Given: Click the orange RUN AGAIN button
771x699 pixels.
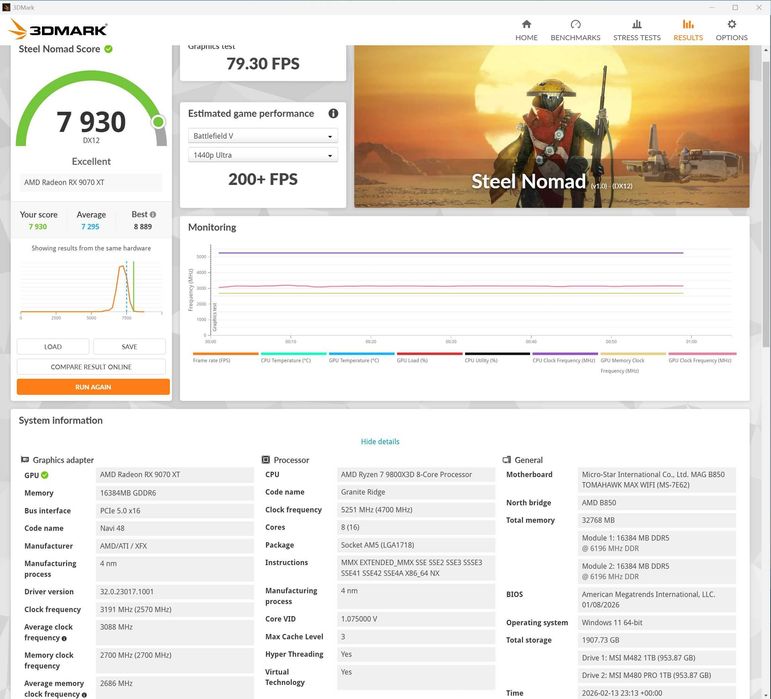Looking at the screenshot, I should pyautogui.click(x=93, y=387).
